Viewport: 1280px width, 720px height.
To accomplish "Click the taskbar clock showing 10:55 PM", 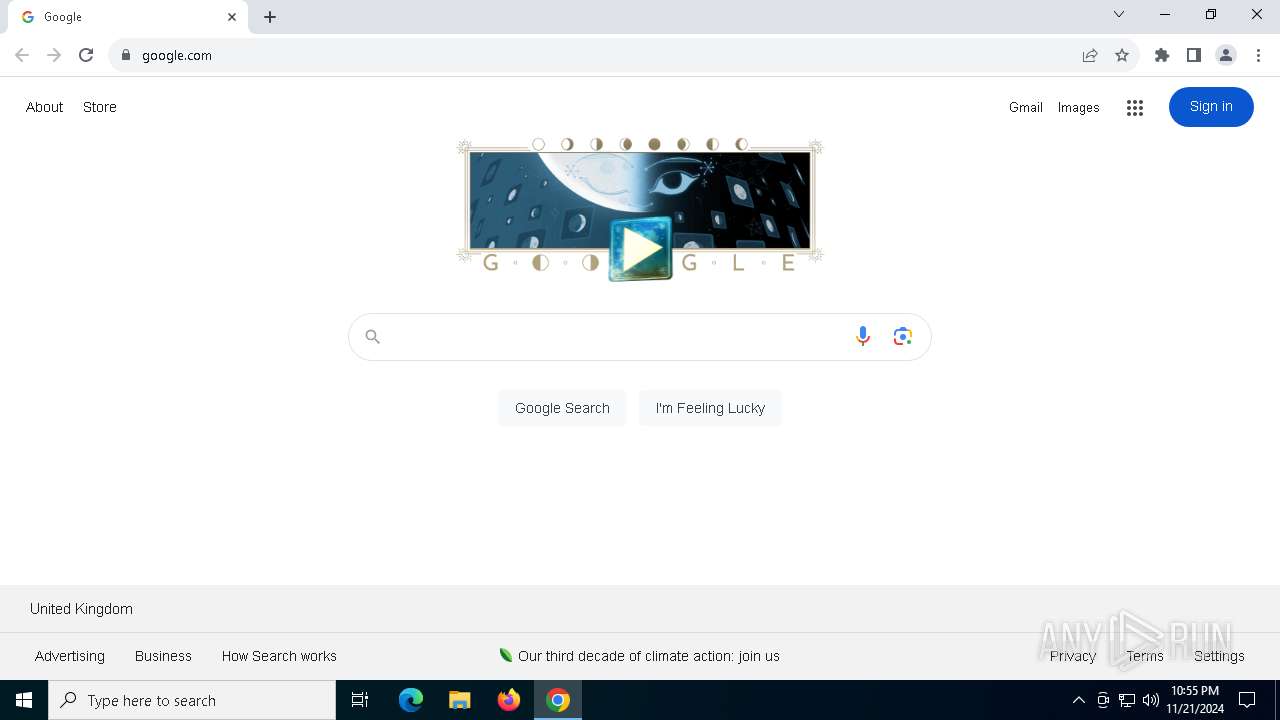I will [1195, 700].
